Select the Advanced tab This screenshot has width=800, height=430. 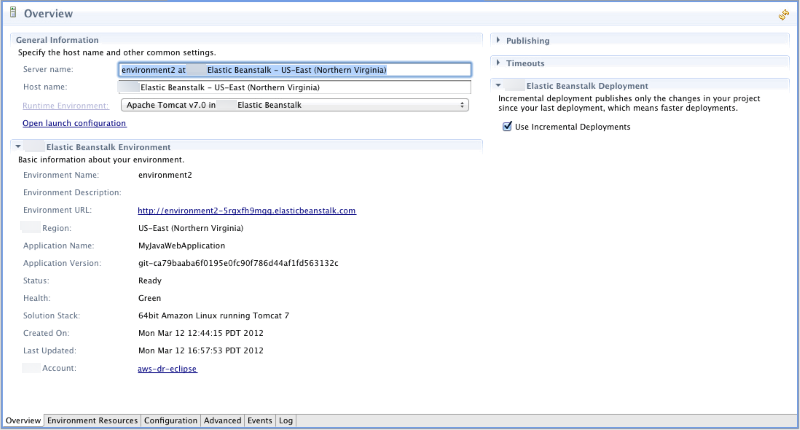[222, 421]
